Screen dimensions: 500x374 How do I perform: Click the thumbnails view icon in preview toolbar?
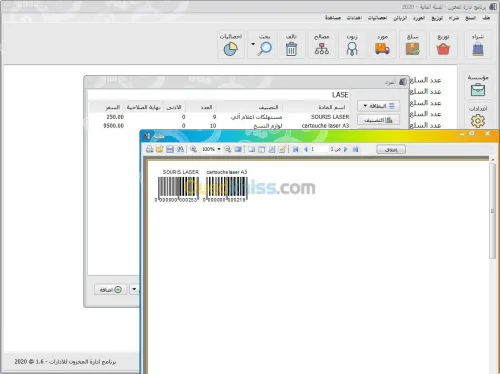click(x=262, y=149)
